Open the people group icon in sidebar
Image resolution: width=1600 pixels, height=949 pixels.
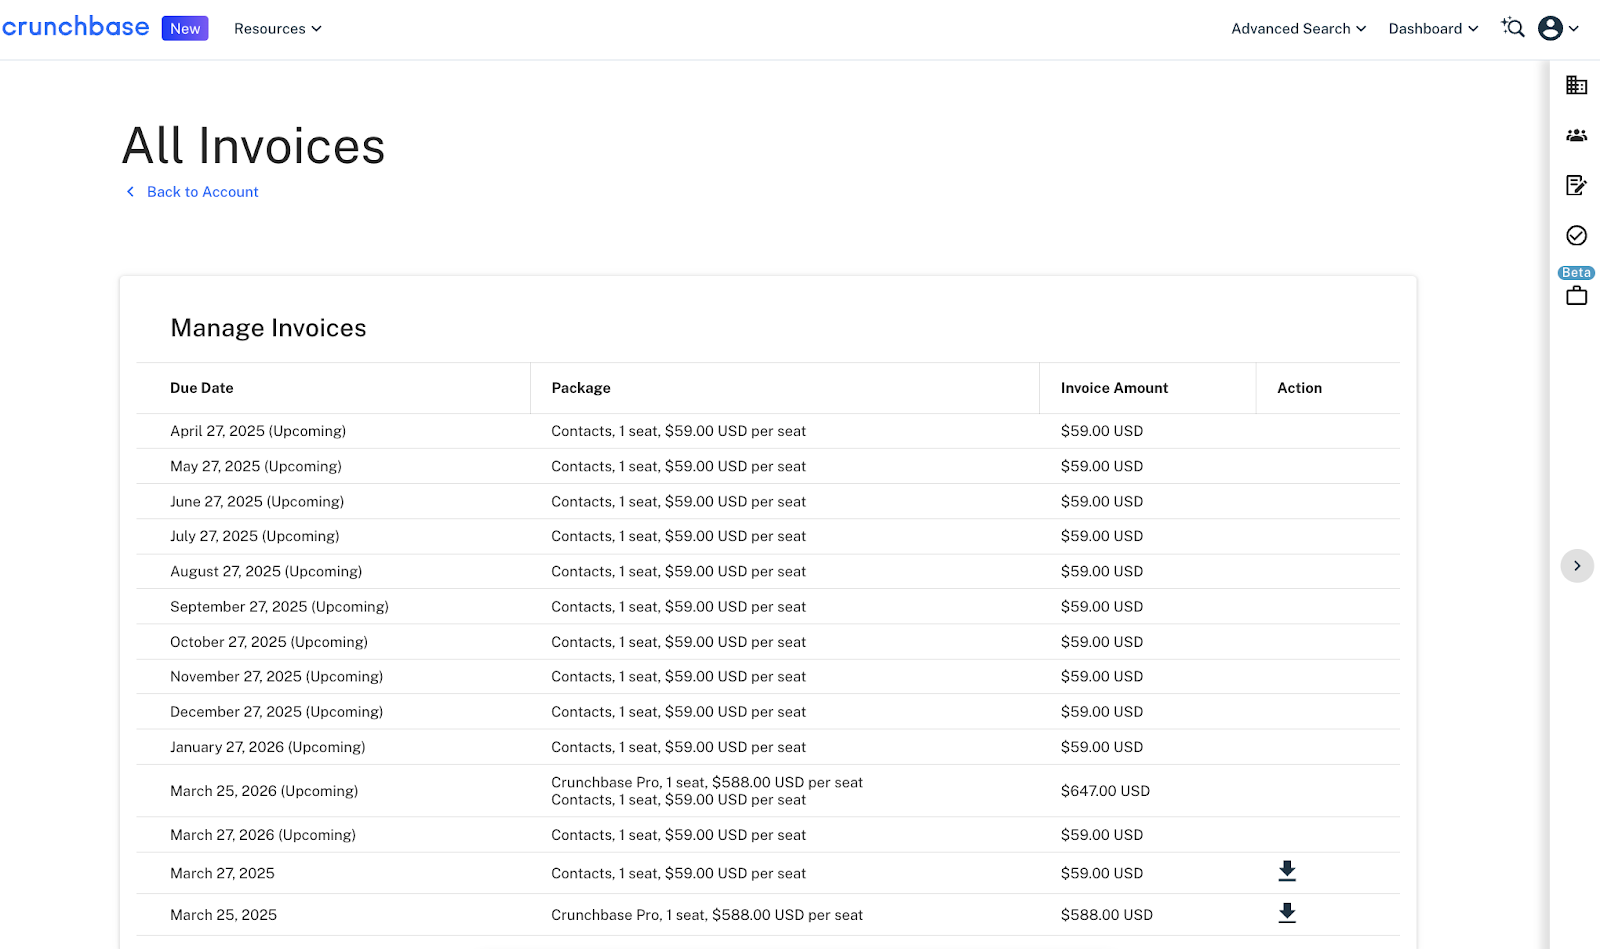(1577, 135)
